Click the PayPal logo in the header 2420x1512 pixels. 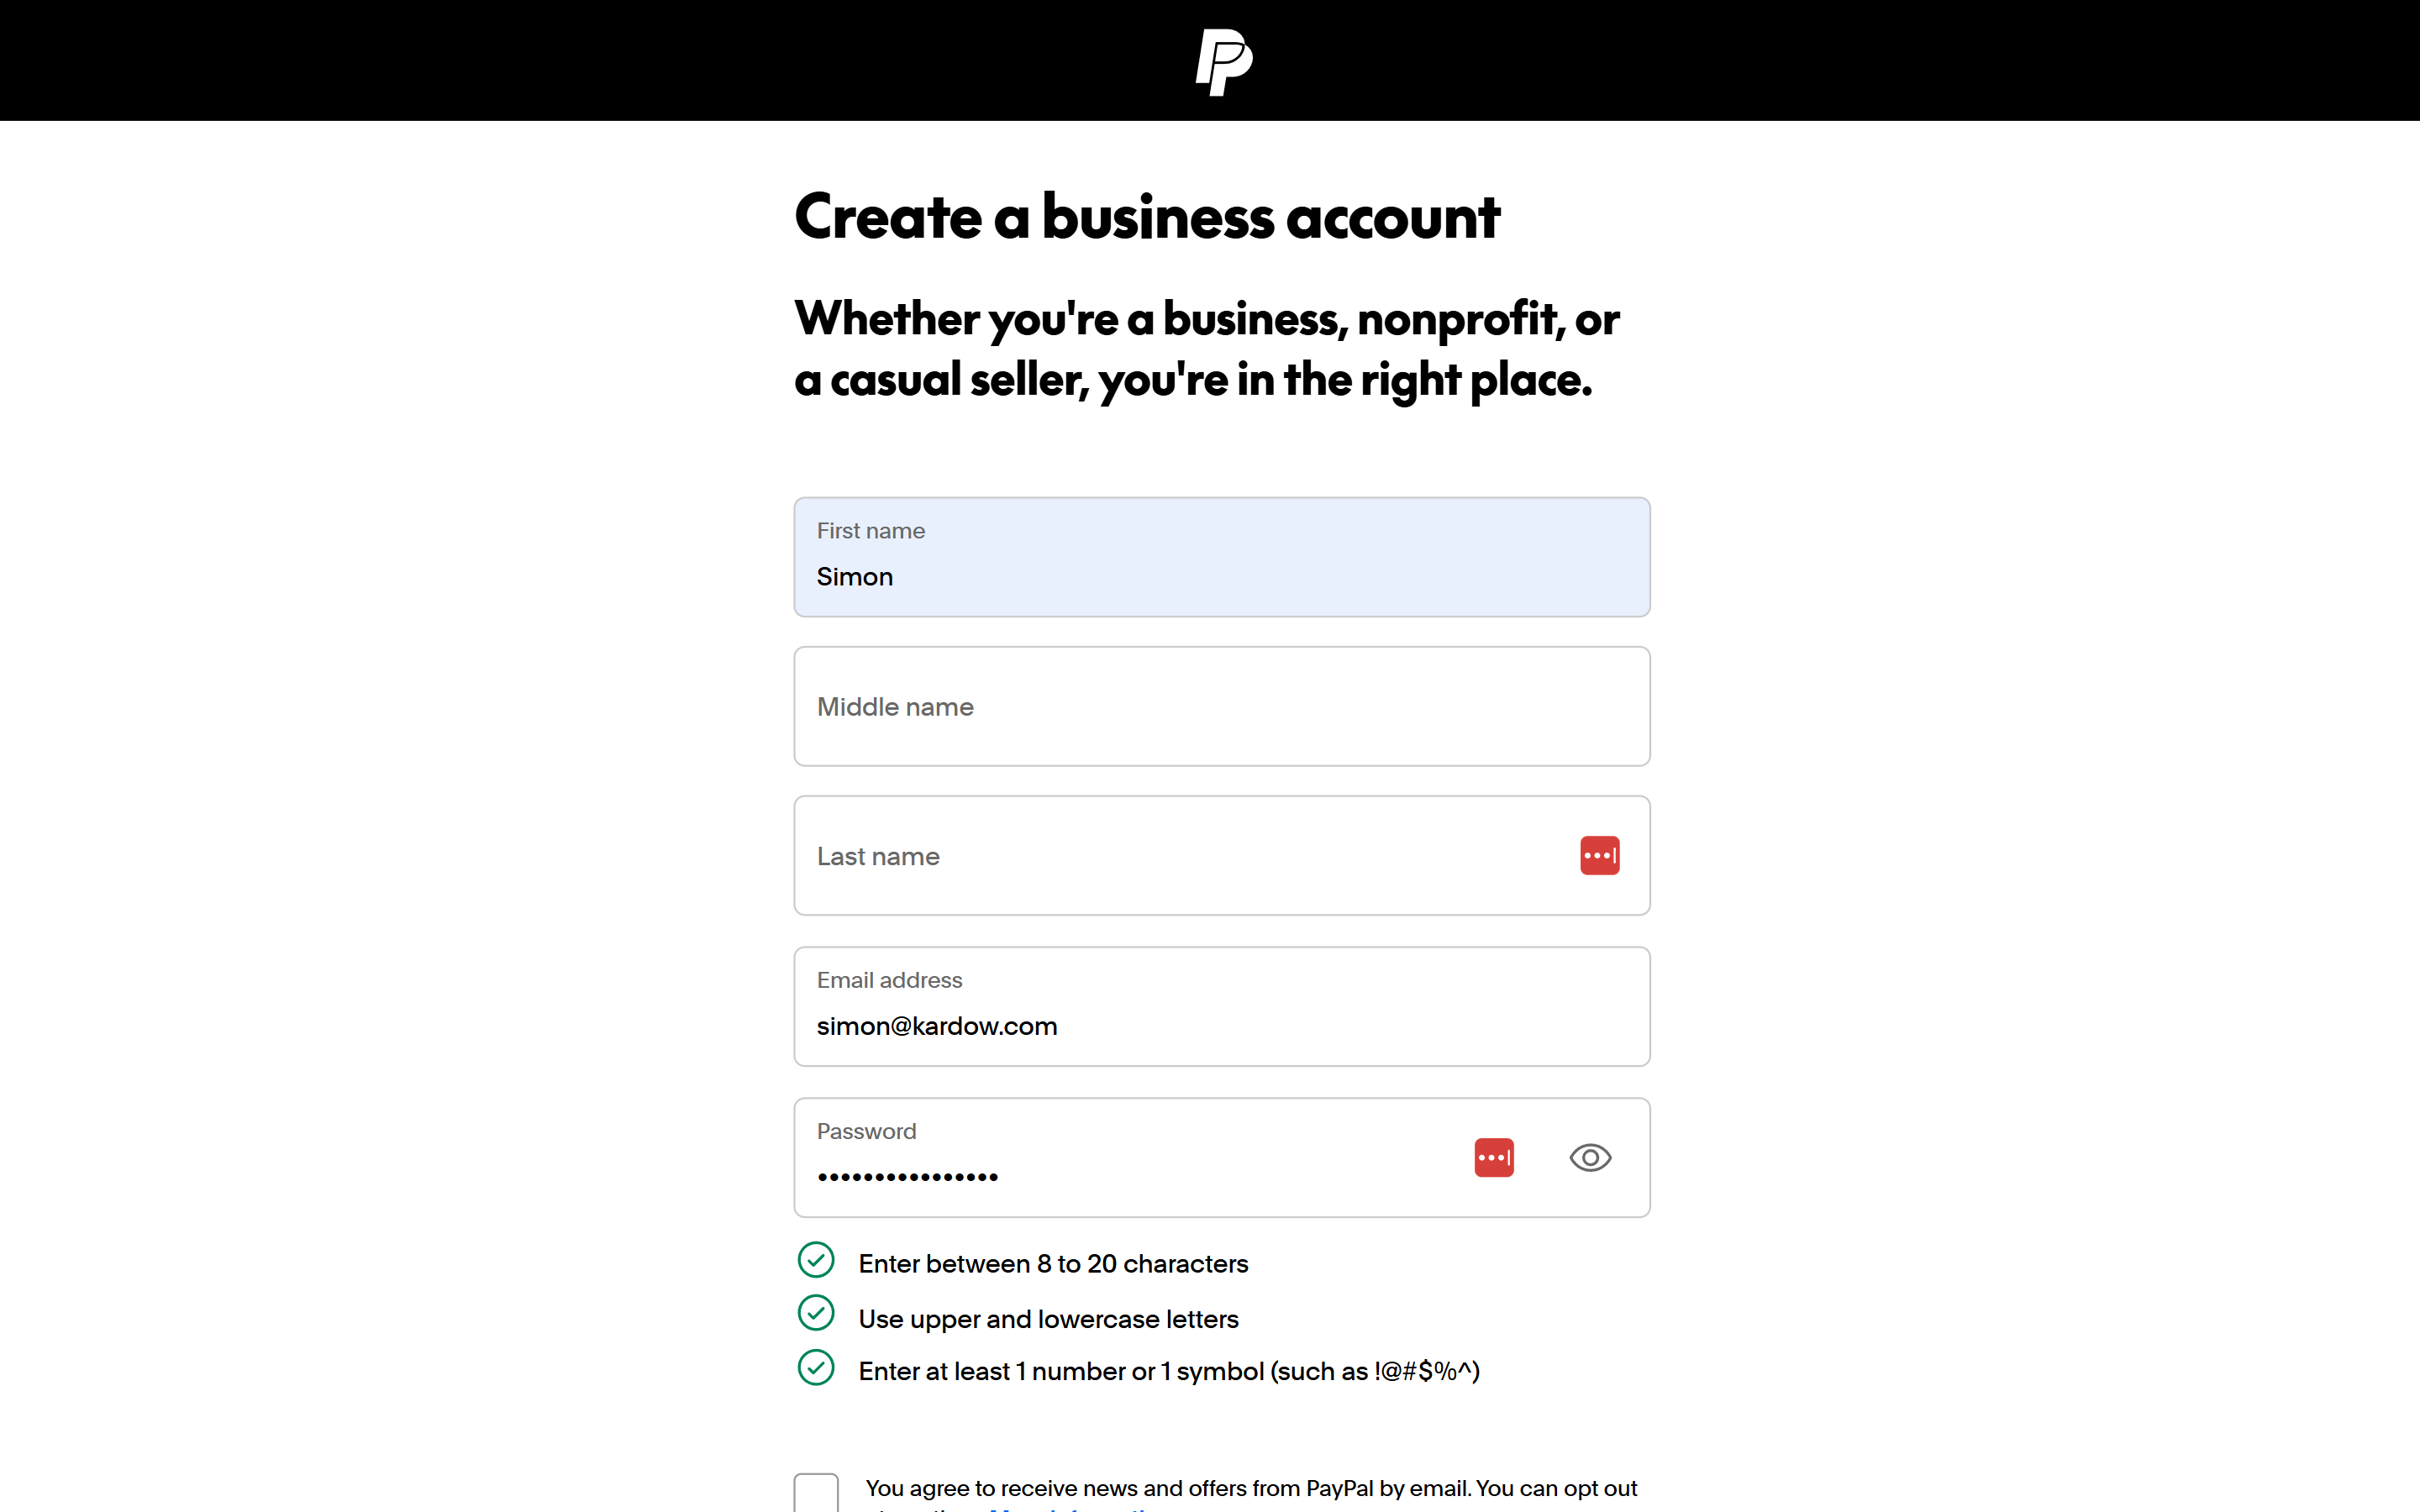pos(1223,62)
